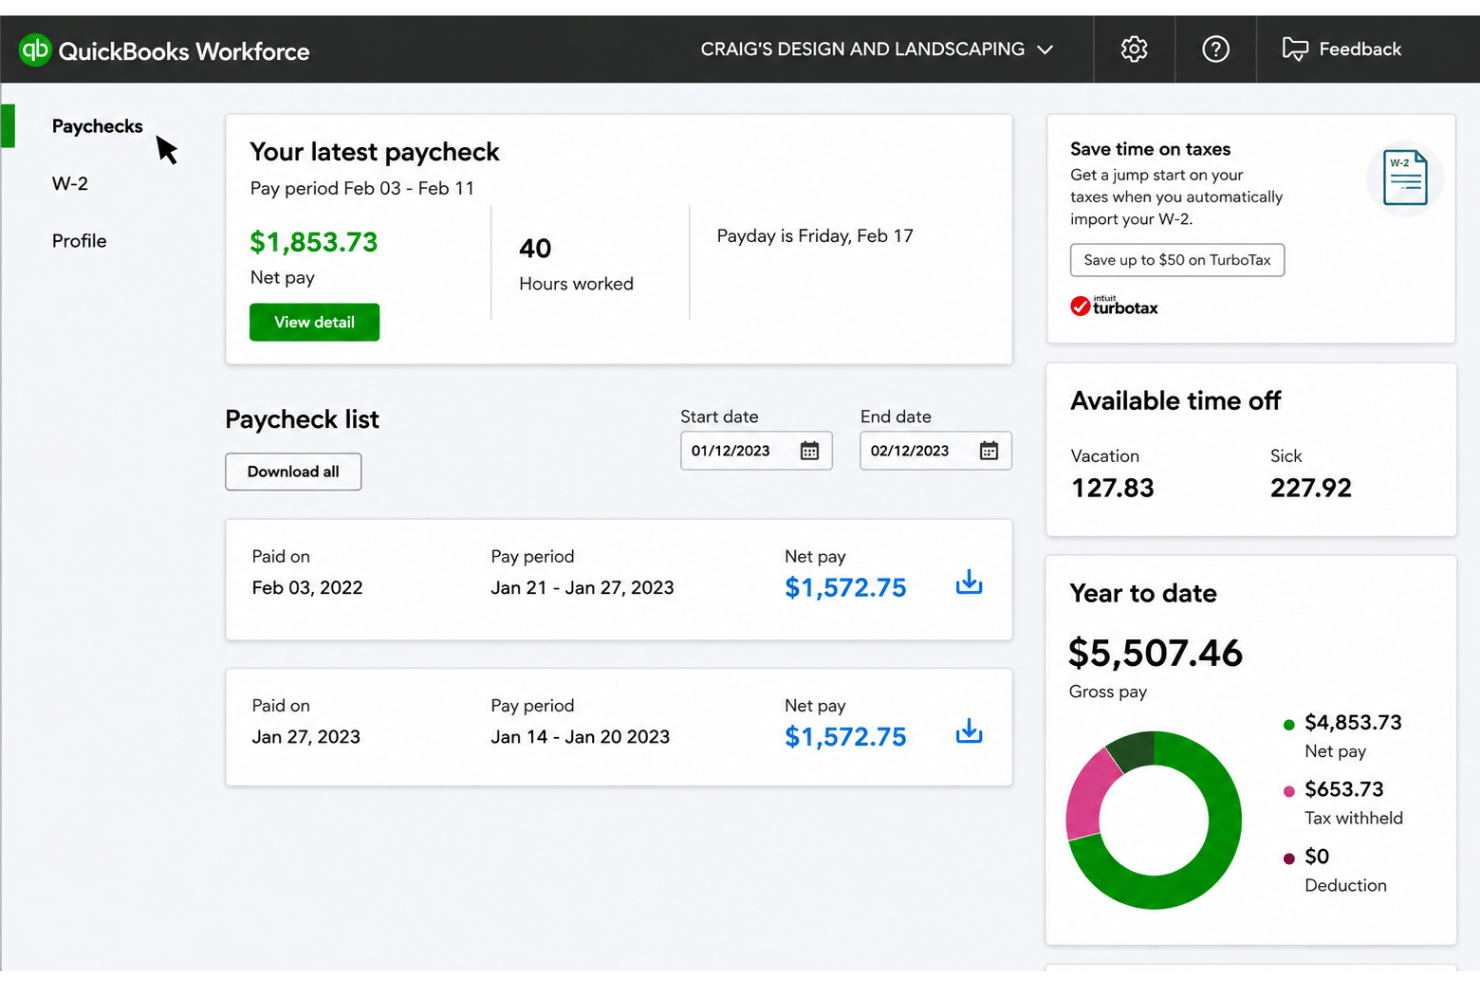This screenshot has width=1480, height=987.
Task: Click the Save time on taxes heading
Action: (1150, 149)
